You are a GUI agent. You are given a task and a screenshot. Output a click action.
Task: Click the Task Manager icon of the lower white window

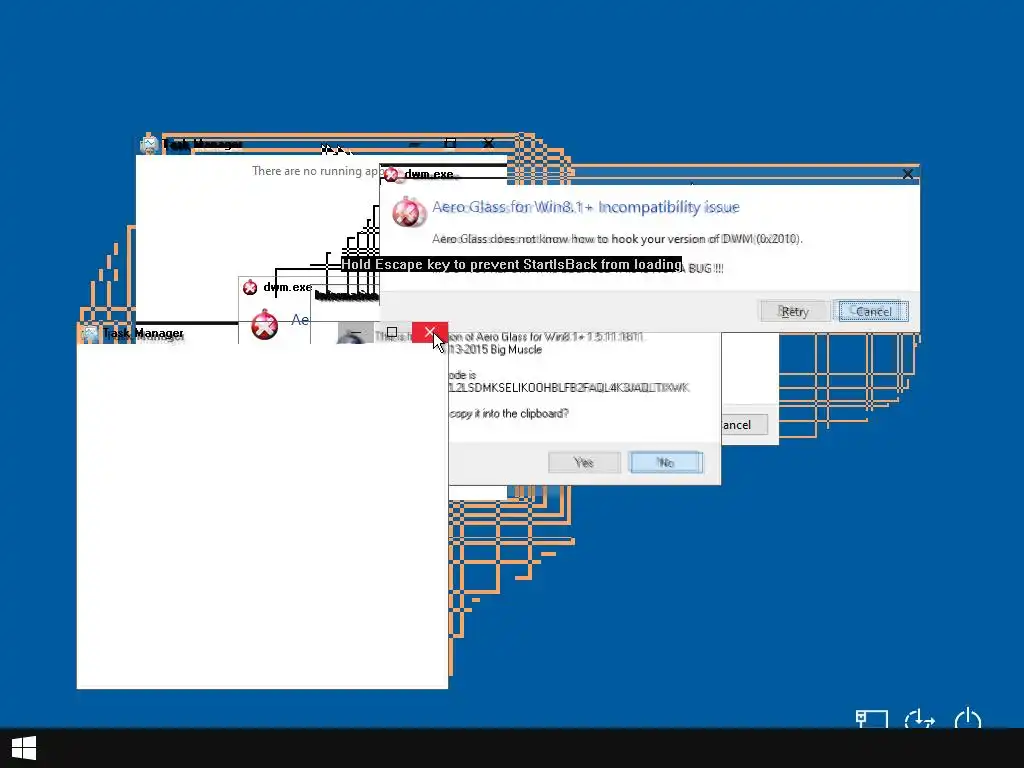coord(90,334)
